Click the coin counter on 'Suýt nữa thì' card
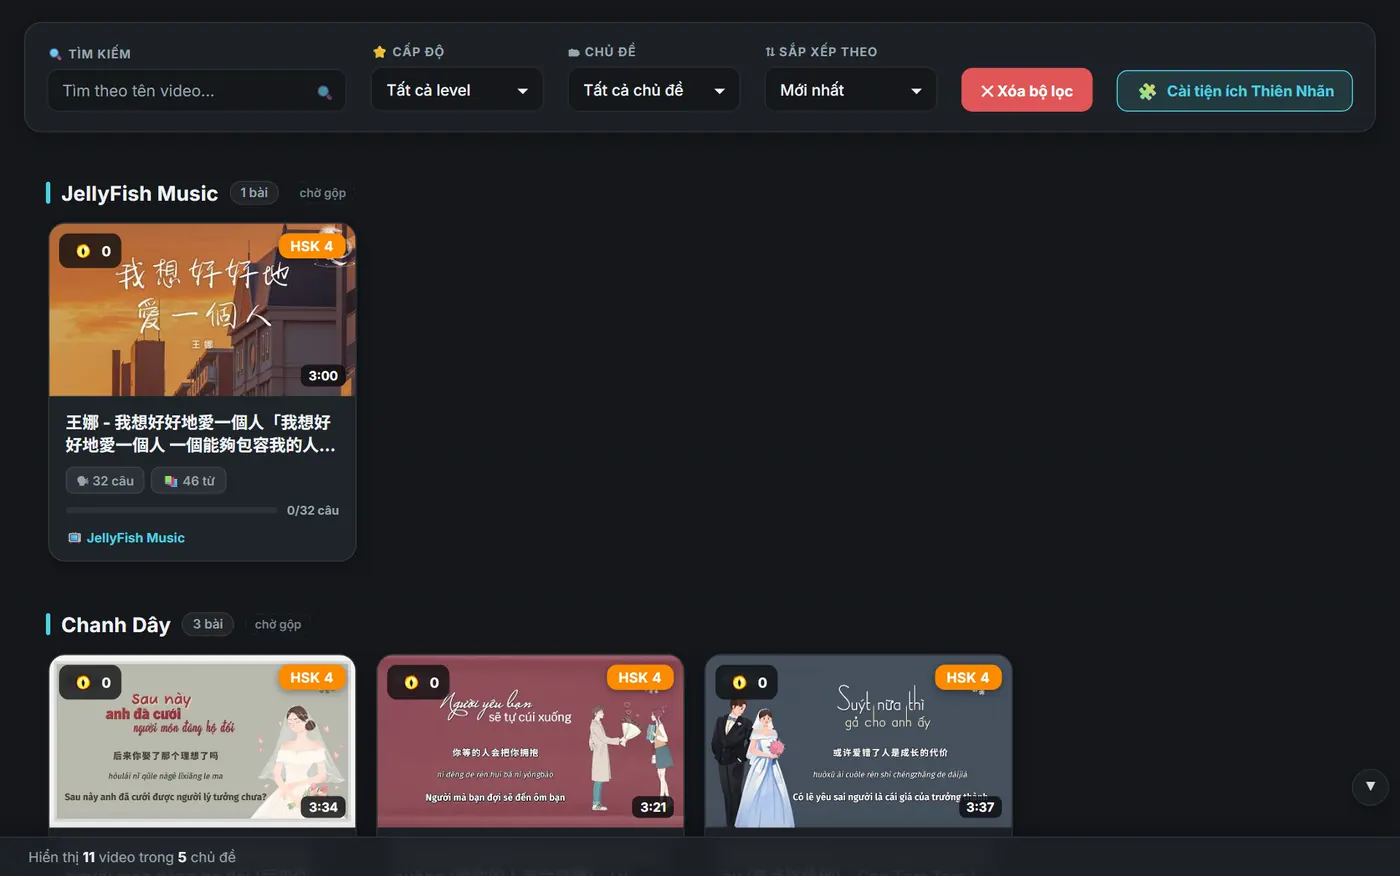 [747, 682]
